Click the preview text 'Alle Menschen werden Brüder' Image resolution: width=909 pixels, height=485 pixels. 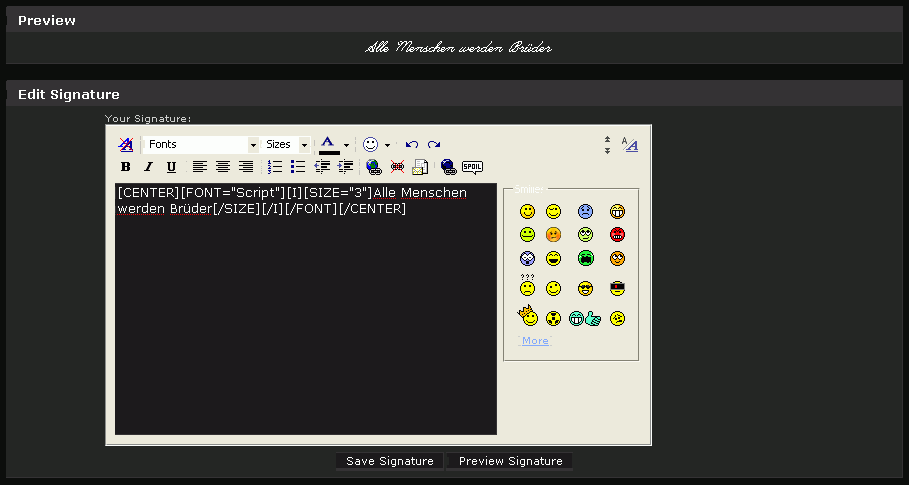point(458,48)
